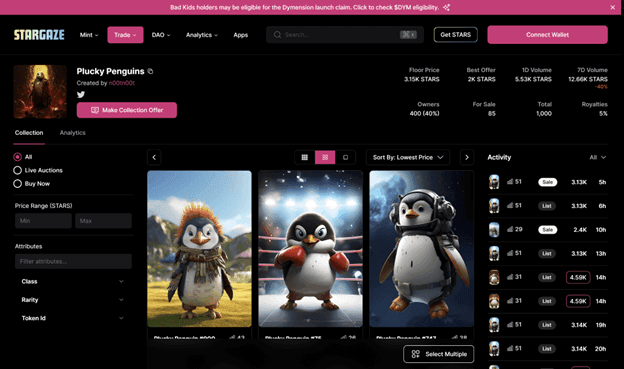Expand the Rarity attribute filter
The image size is (624, 369).
(x=72, y=300)
